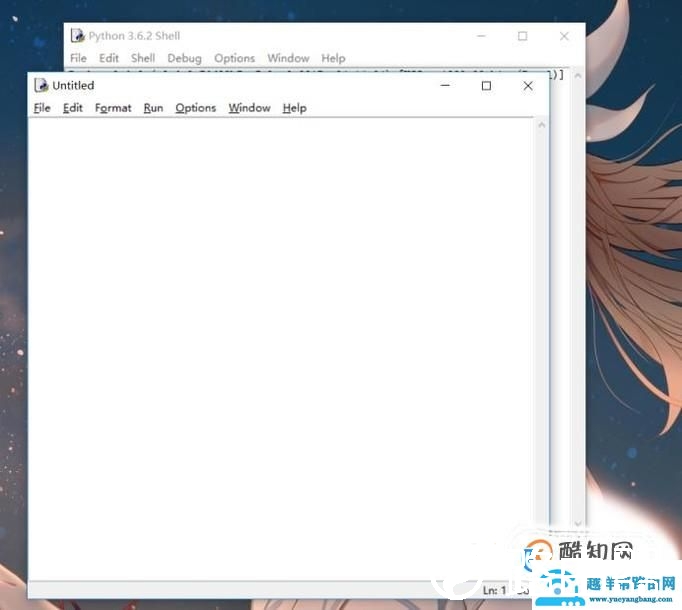Screen dimensions: 682x610
Task: Open the File menu in Python Shell
Action: 78,58
